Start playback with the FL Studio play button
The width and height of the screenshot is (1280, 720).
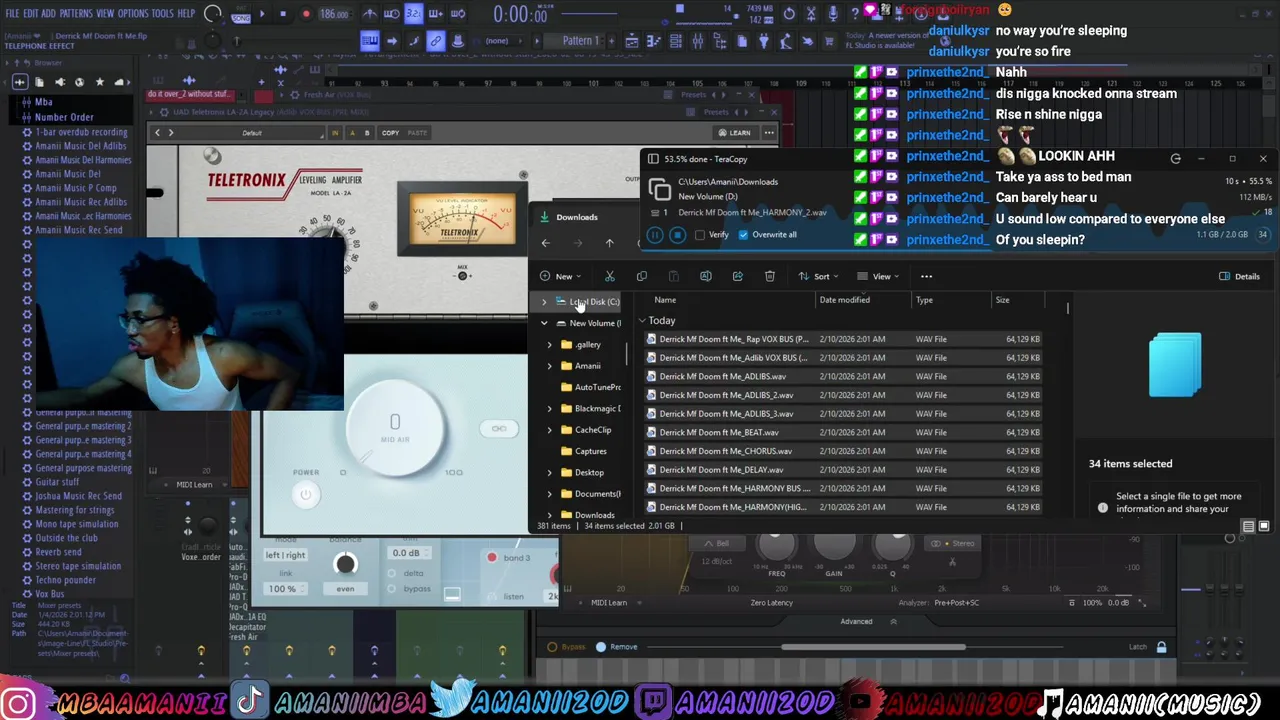pos(262,14)
